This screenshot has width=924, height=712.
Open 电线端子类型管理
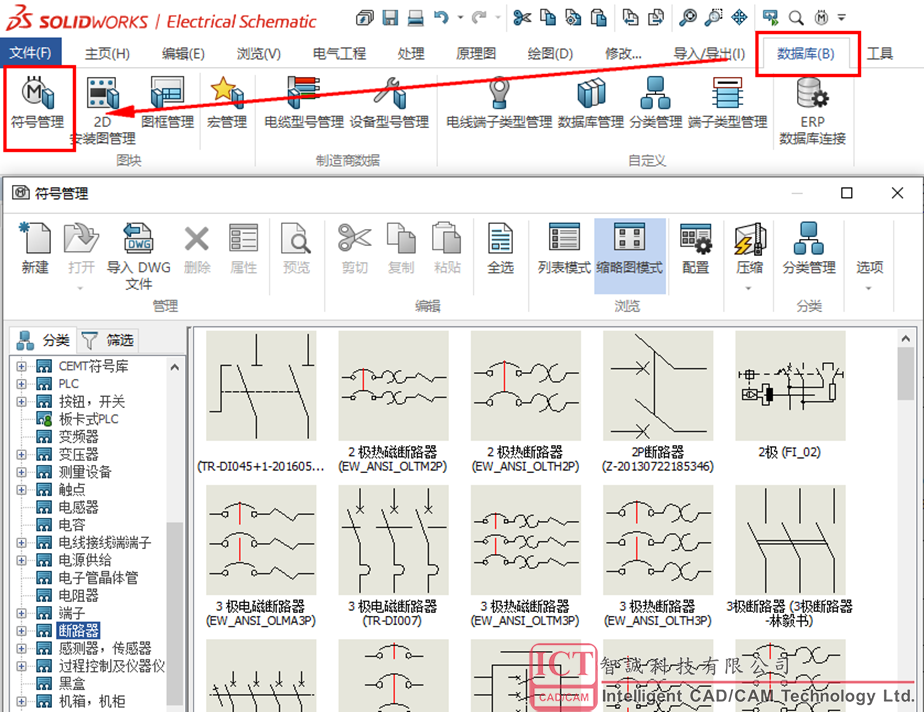tap(499, 103)
